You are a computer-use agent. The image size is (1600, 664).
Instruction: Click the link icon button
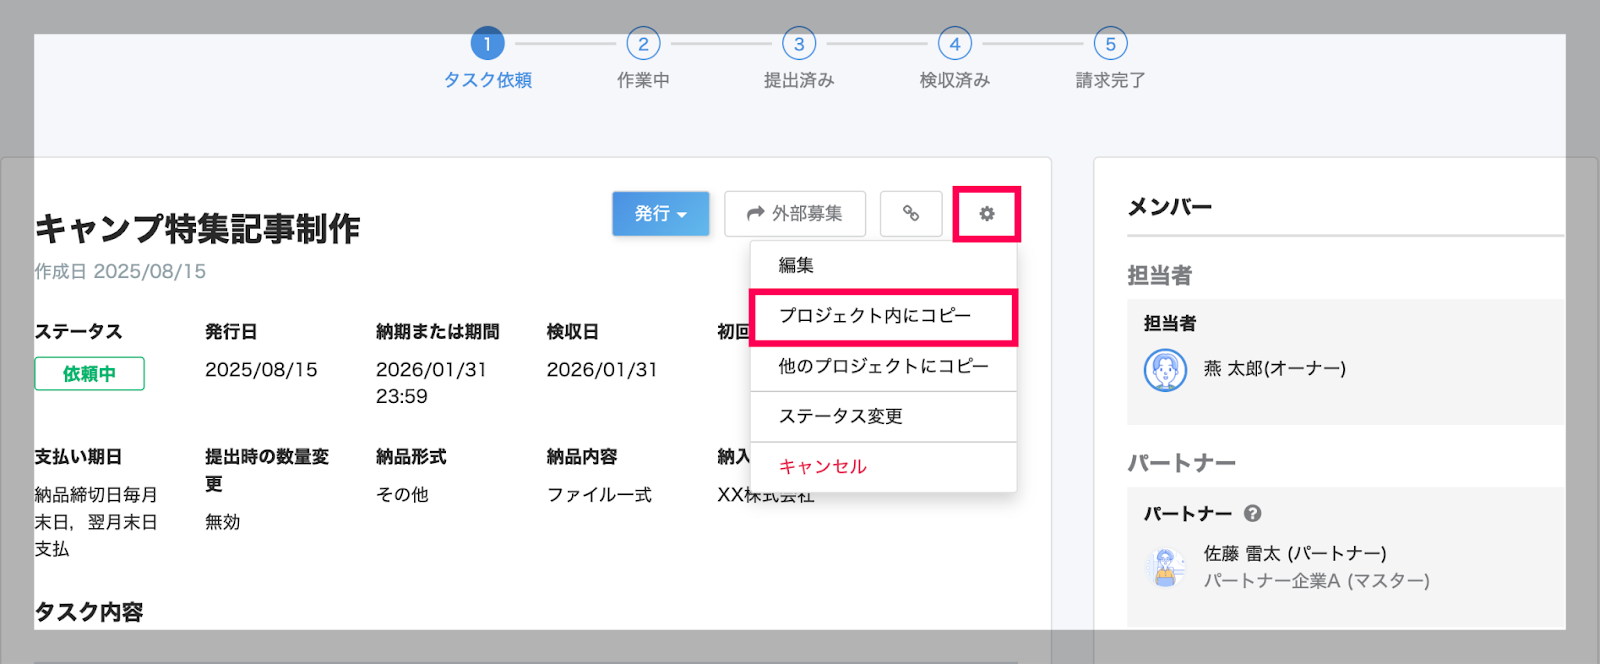point(911,214)
